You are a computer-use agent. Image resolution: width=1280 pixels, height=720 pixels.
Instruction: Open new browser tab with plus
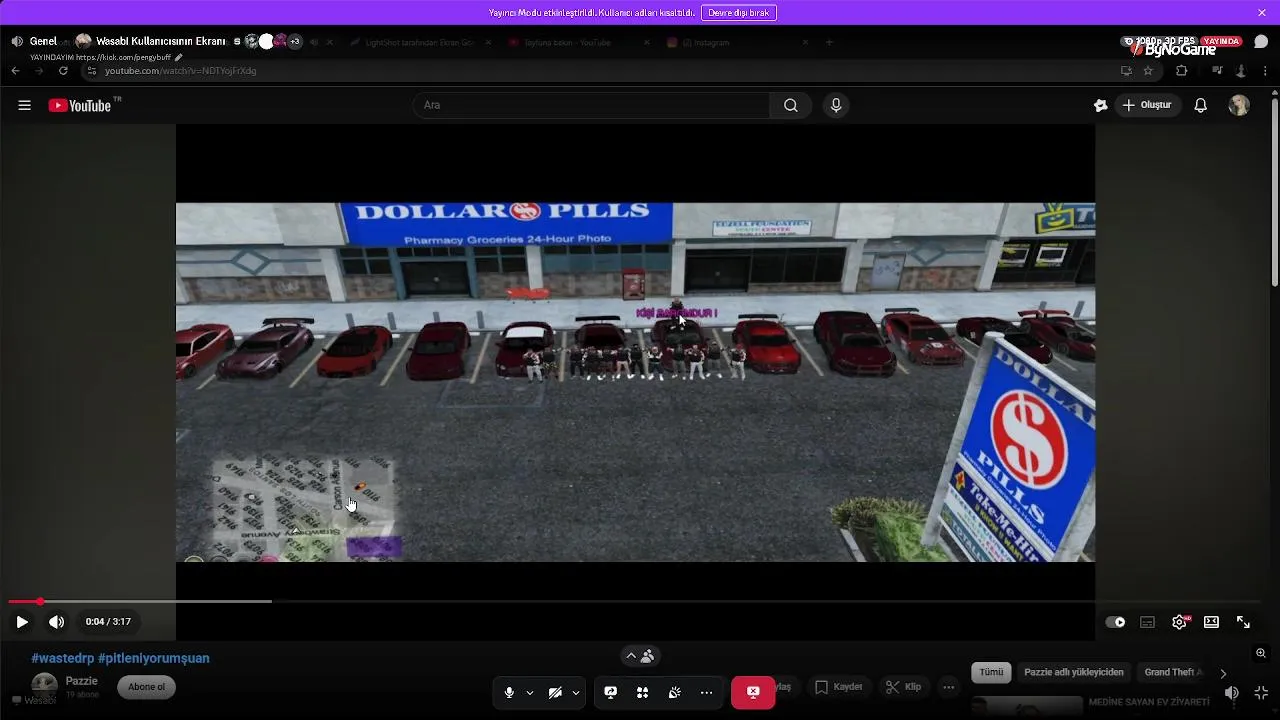coord(829,42)
